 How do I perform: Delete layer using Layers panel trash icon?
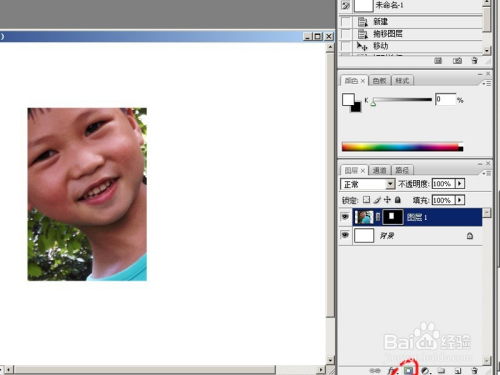click(x=474, y=370)
